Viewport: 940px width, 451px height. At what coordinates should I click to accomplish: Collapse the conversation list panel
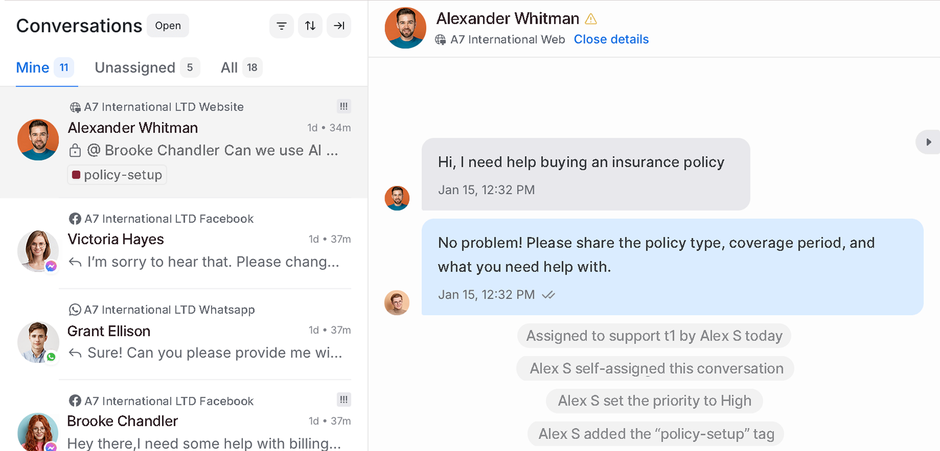pyautogui.click(x=339, y=26)
